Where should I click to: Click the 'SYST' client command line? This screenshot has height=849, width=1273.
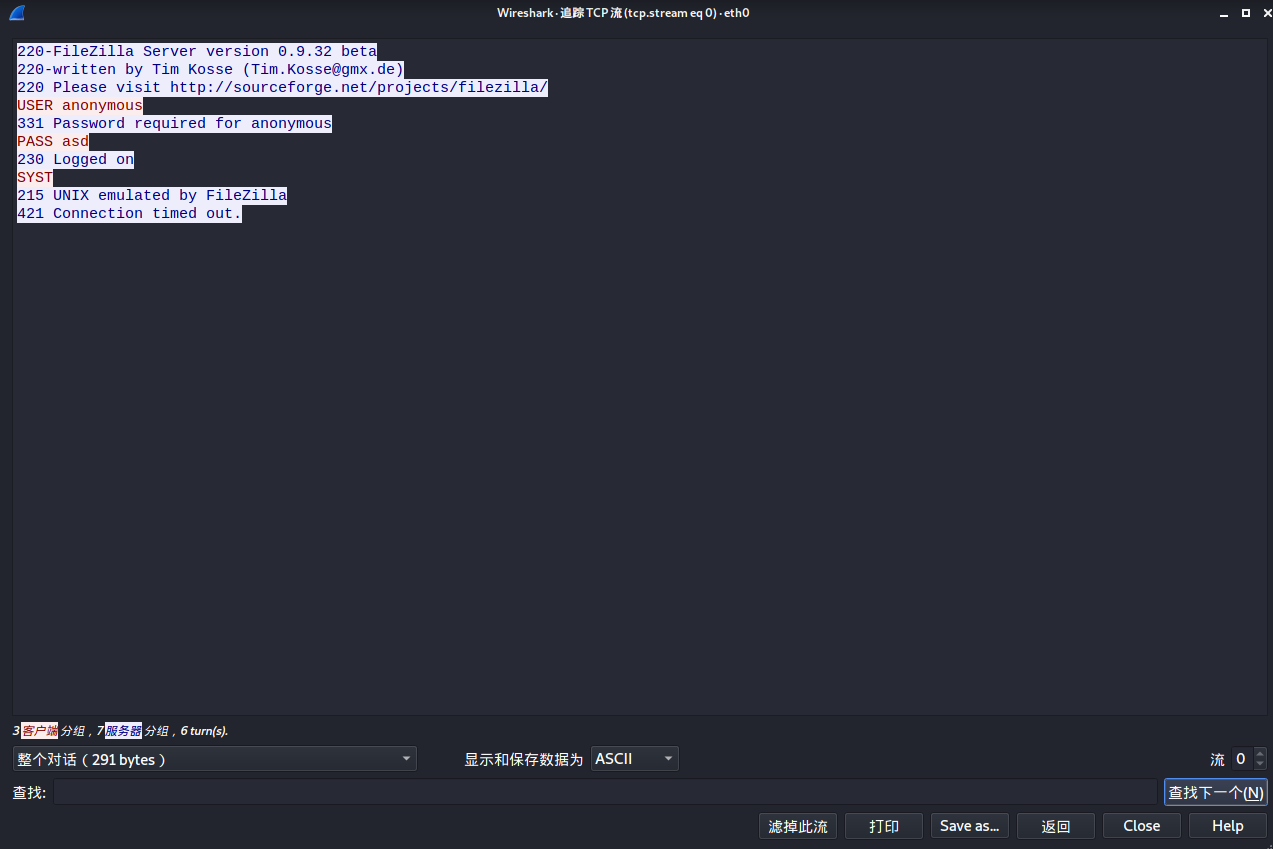(x=35, y=178)
